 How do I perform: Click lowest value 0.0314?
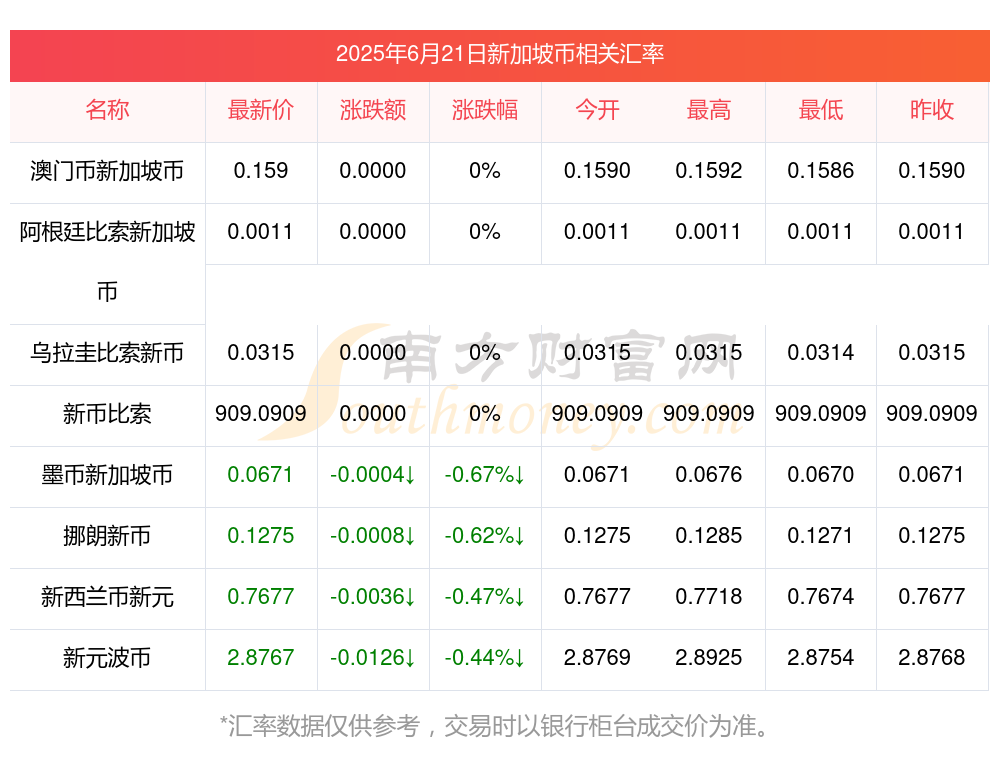tap(821, 352)
